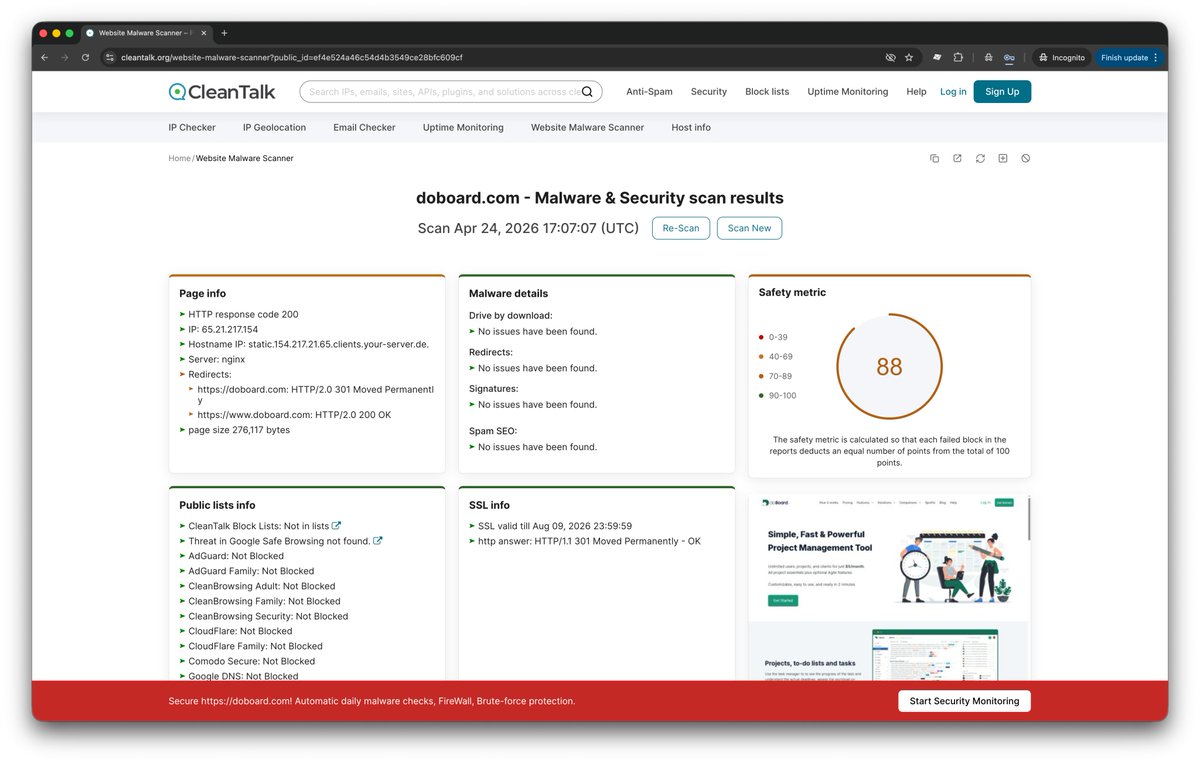Click the key-shaped toolbar icon
The image size is (1200, 764).
(x=1009, y=58)
